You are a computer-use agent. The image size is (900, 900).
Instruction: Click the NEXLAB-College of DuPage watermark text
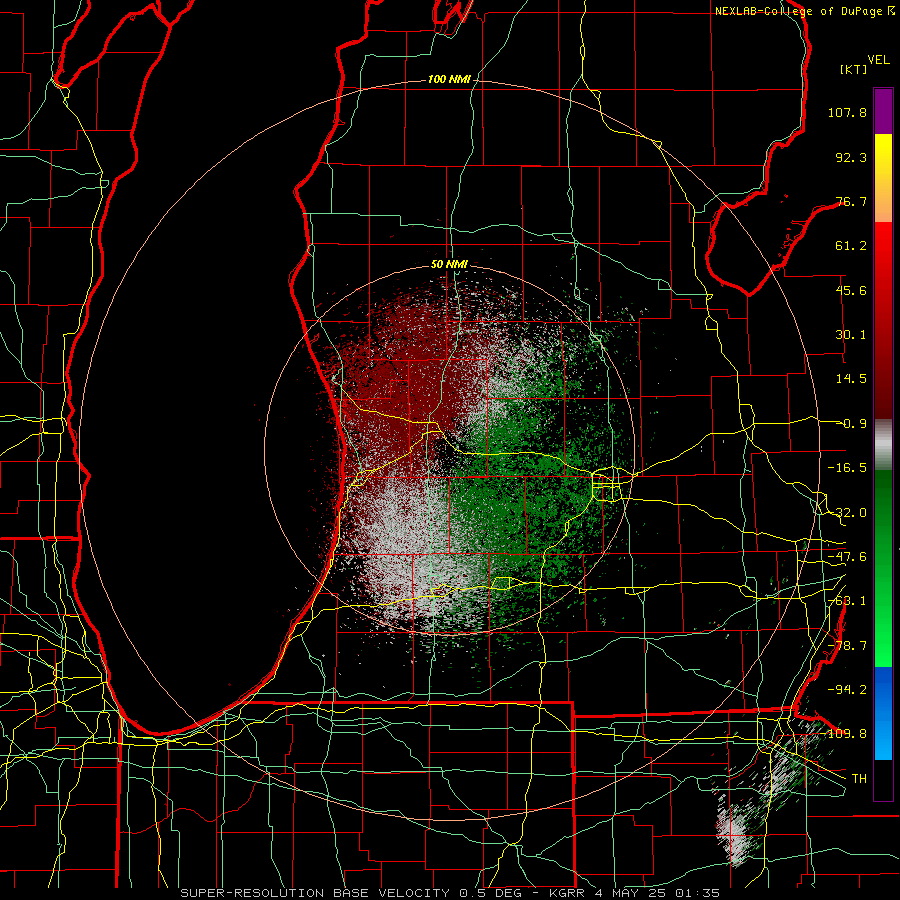click(804, 11)
